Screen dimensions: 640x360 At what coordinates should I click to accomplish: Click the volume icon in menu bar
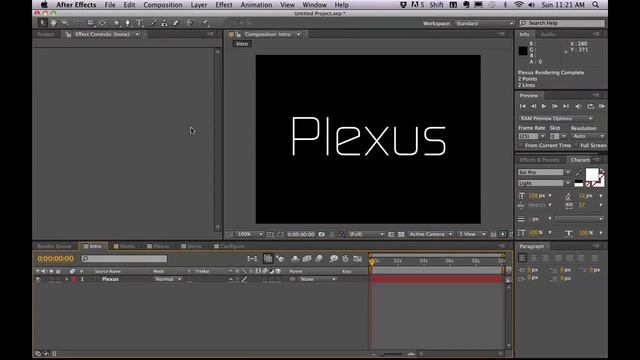tap(531, 5)
